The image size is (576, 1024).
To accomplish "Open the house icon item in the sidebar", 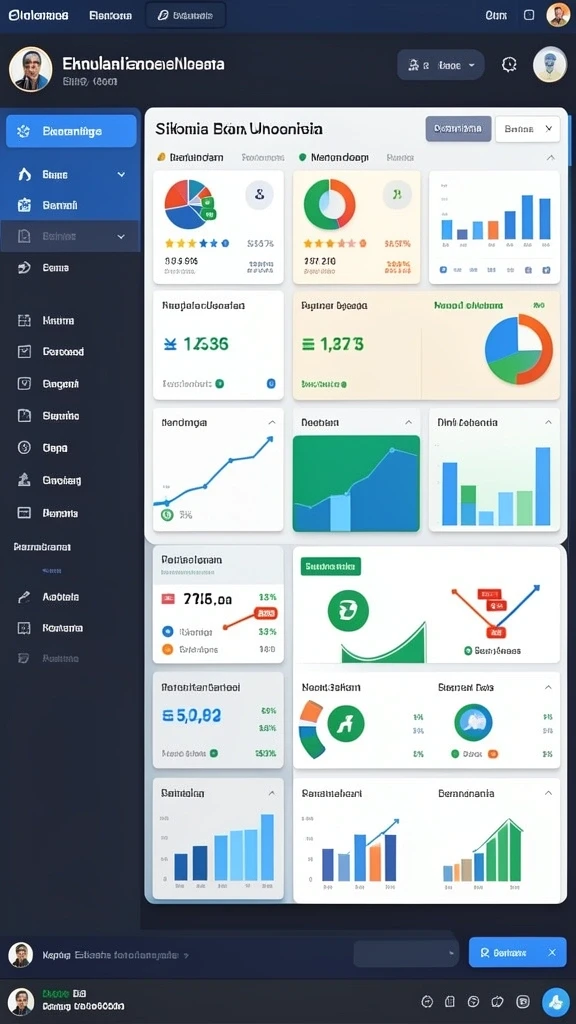I will (70, 174).
